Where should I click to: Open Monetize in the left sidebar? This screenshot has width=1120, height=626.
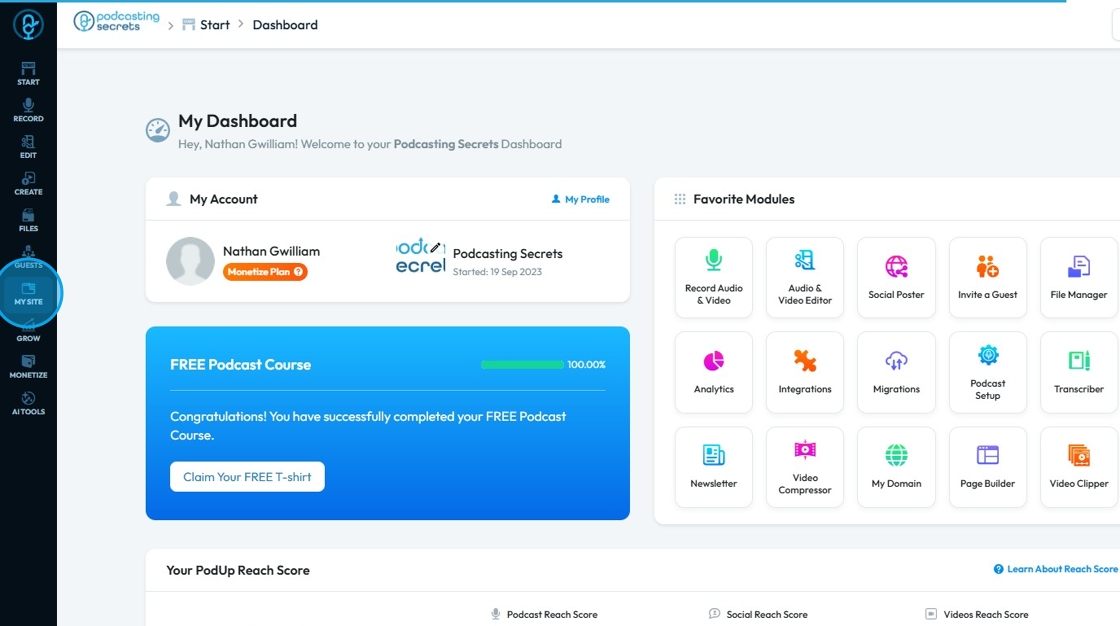29,367
